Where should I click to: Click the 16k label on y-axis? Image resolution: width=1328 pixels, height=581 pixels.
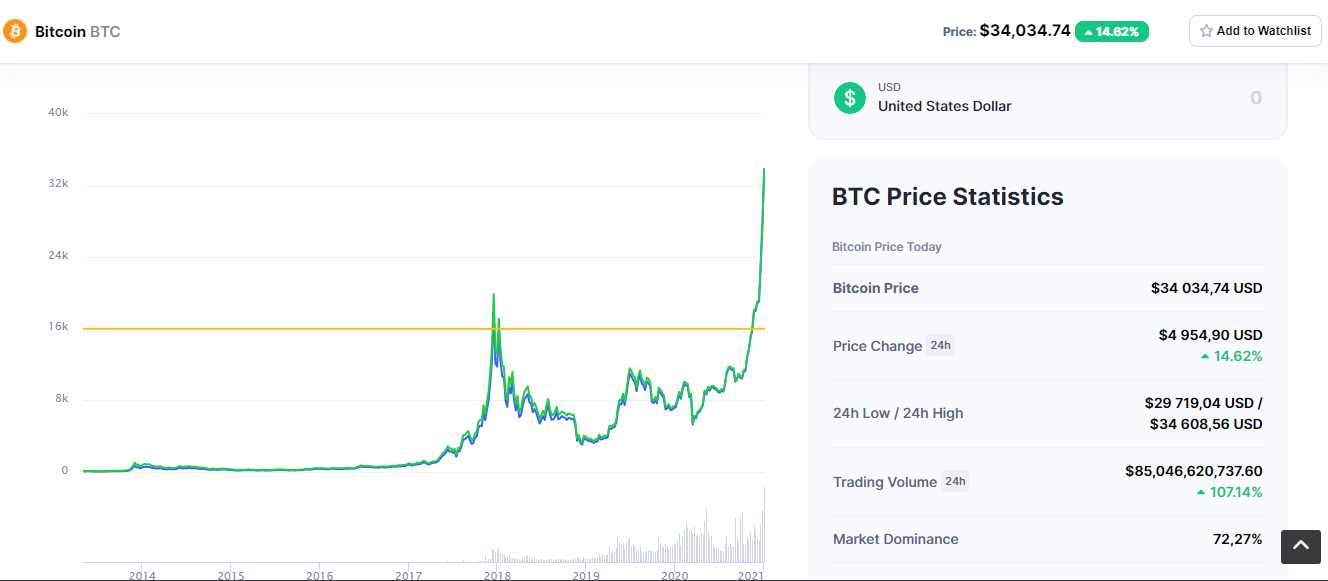click(x=58, y=327)
